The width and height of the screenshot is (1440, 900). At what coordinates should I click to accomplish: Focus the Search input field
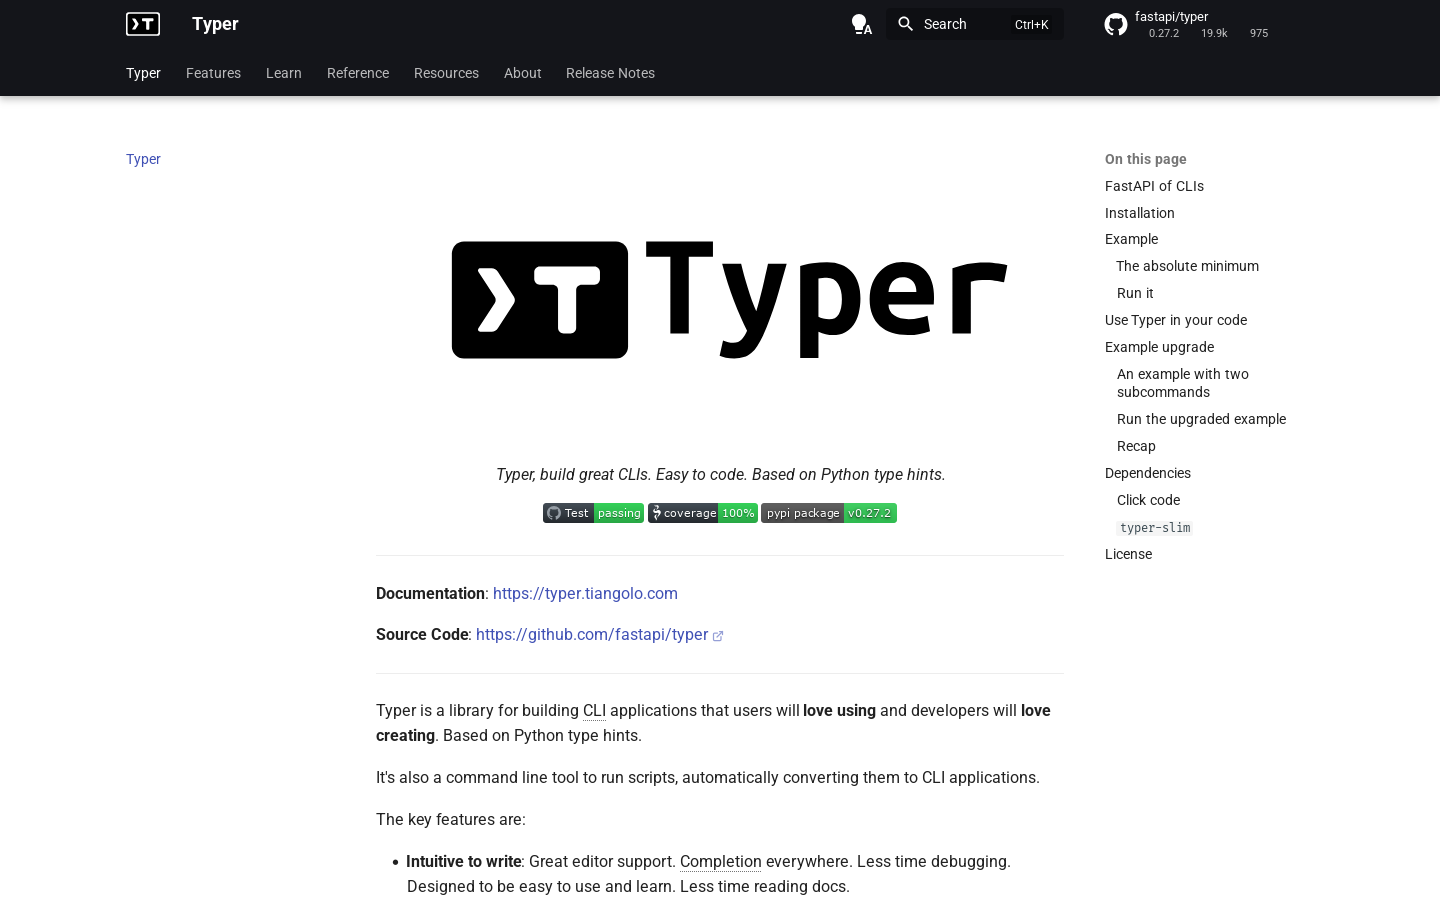tap(975, 24)
